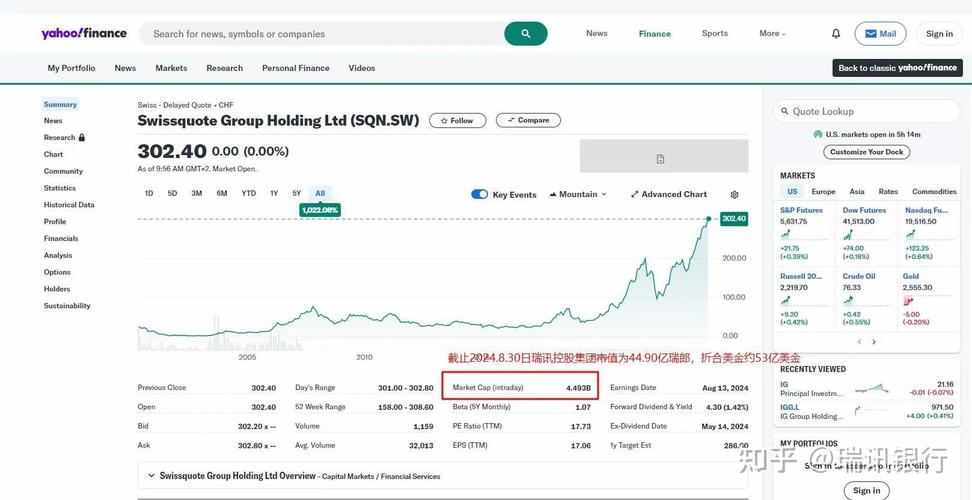Open Personal Finance in the navigation bar

pos(296,68)
